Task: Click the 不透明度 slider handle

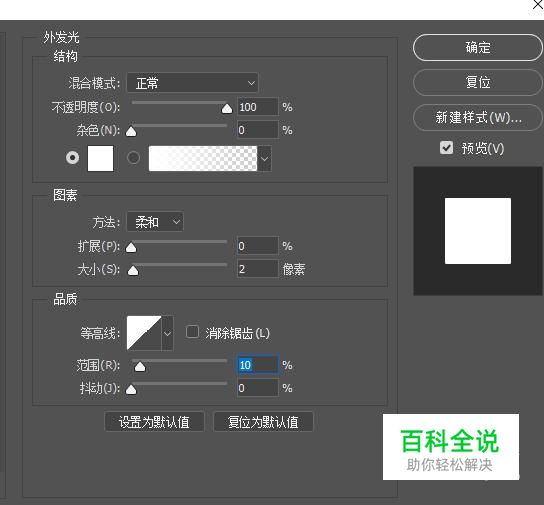Action: (227, 109)
